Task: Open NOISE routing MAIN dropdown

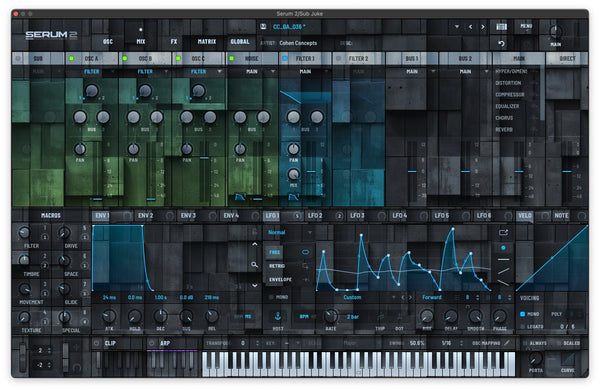Action: click(253, 72)
